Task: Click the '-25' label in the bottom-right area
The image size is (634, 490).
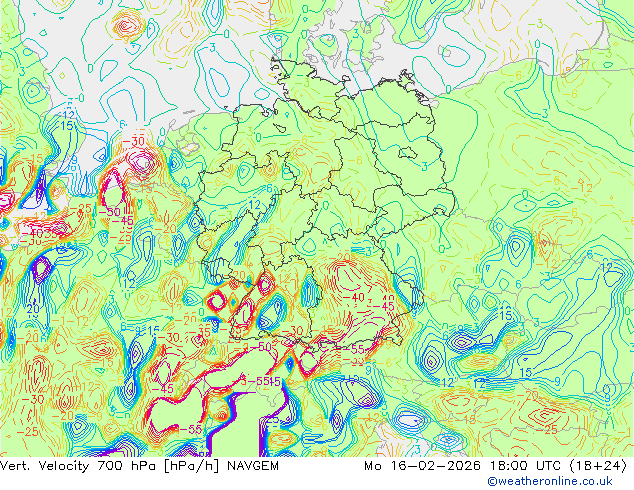Action: 547,429
